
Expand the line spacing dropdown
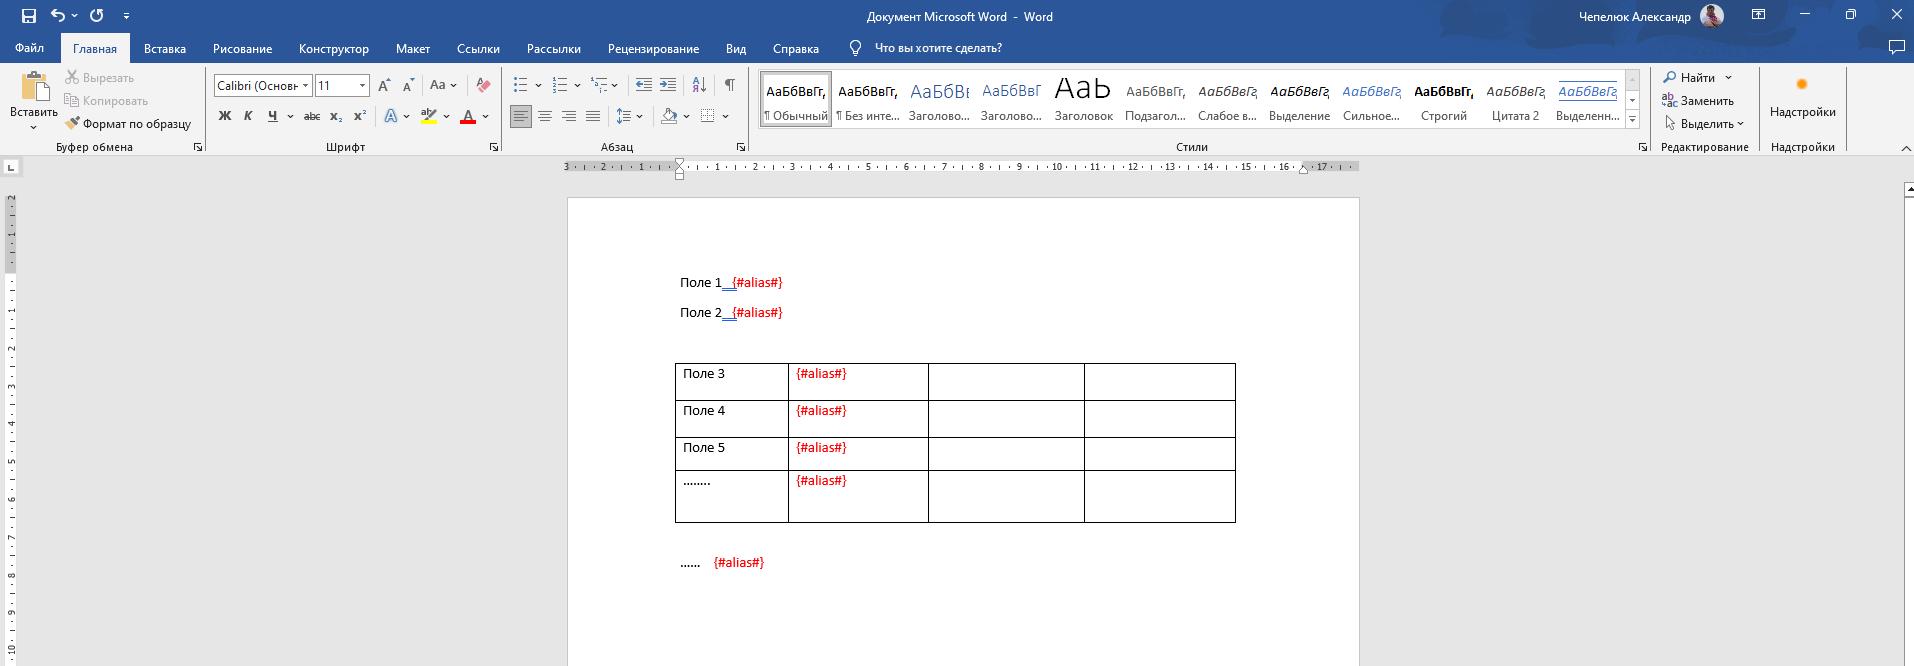(639, 116)
